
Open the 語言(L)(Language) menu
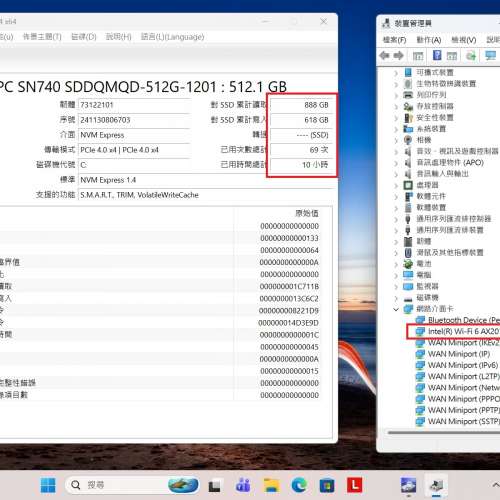pos(172,37)
